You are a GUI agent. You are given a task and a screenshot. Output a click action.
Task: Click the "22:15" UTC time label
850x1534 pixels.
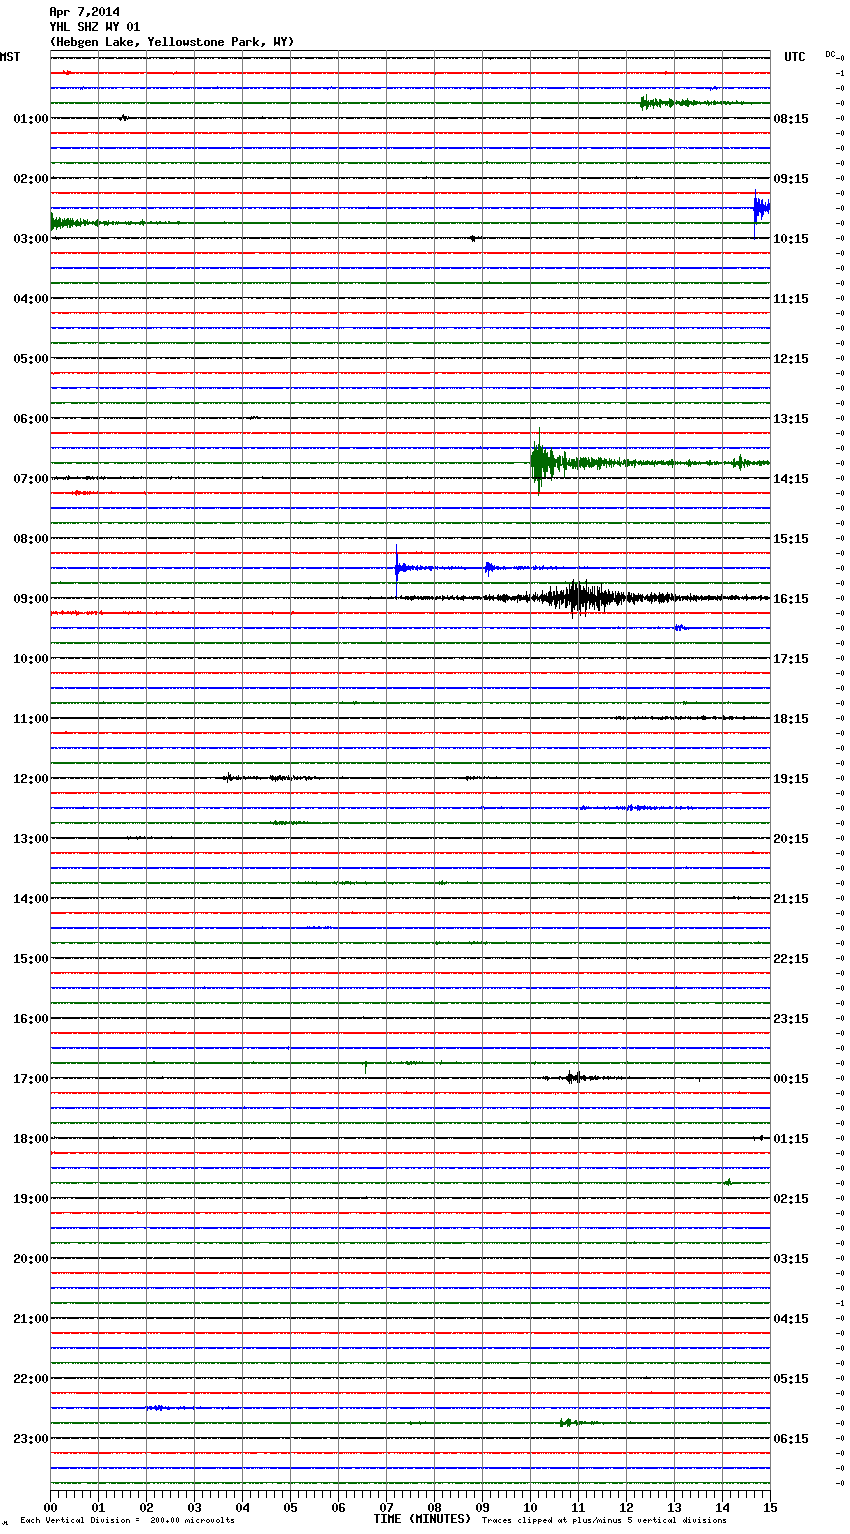click(791, 959)
